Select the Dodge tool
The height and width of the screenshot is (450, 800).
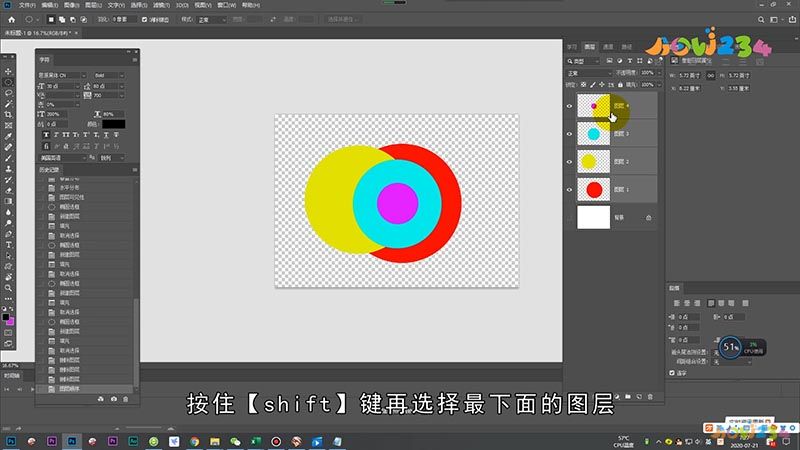8,223
